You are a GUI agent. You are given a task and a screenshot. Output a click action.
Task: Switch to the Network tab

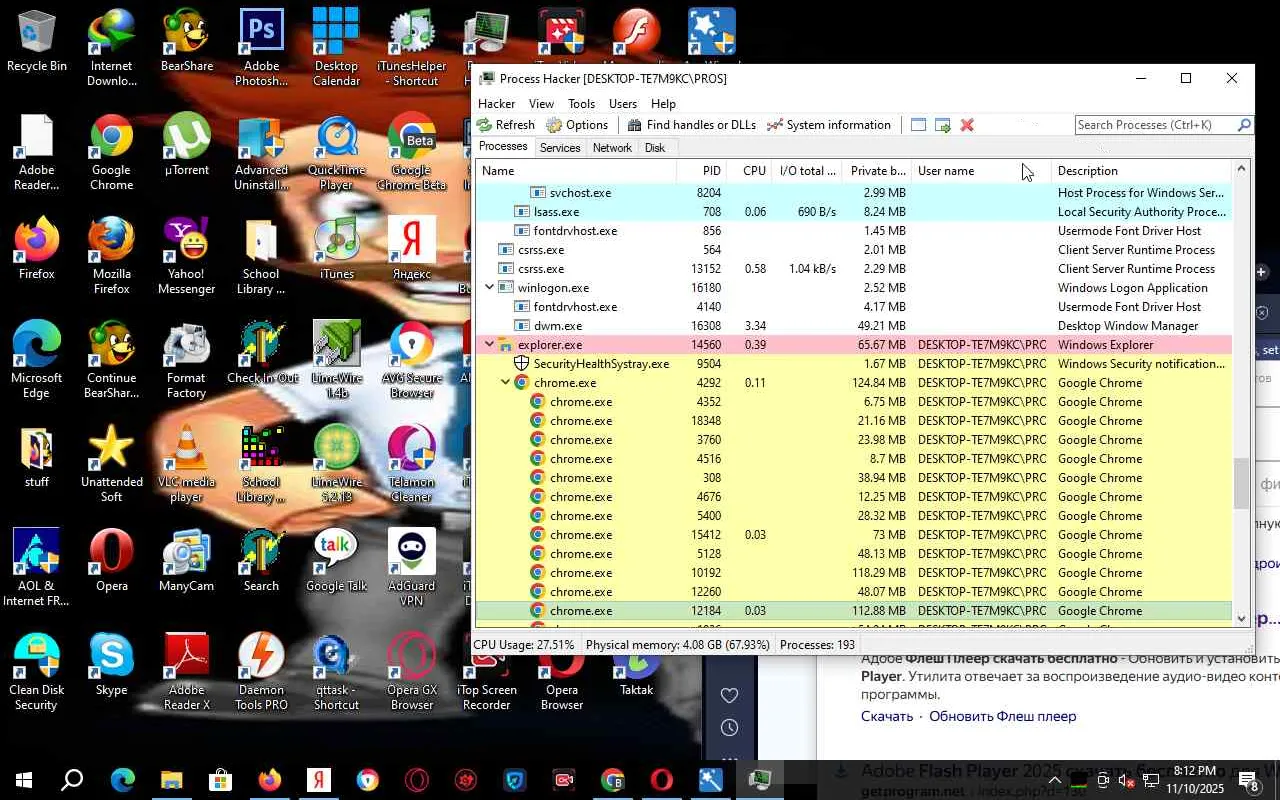point(612,148)
